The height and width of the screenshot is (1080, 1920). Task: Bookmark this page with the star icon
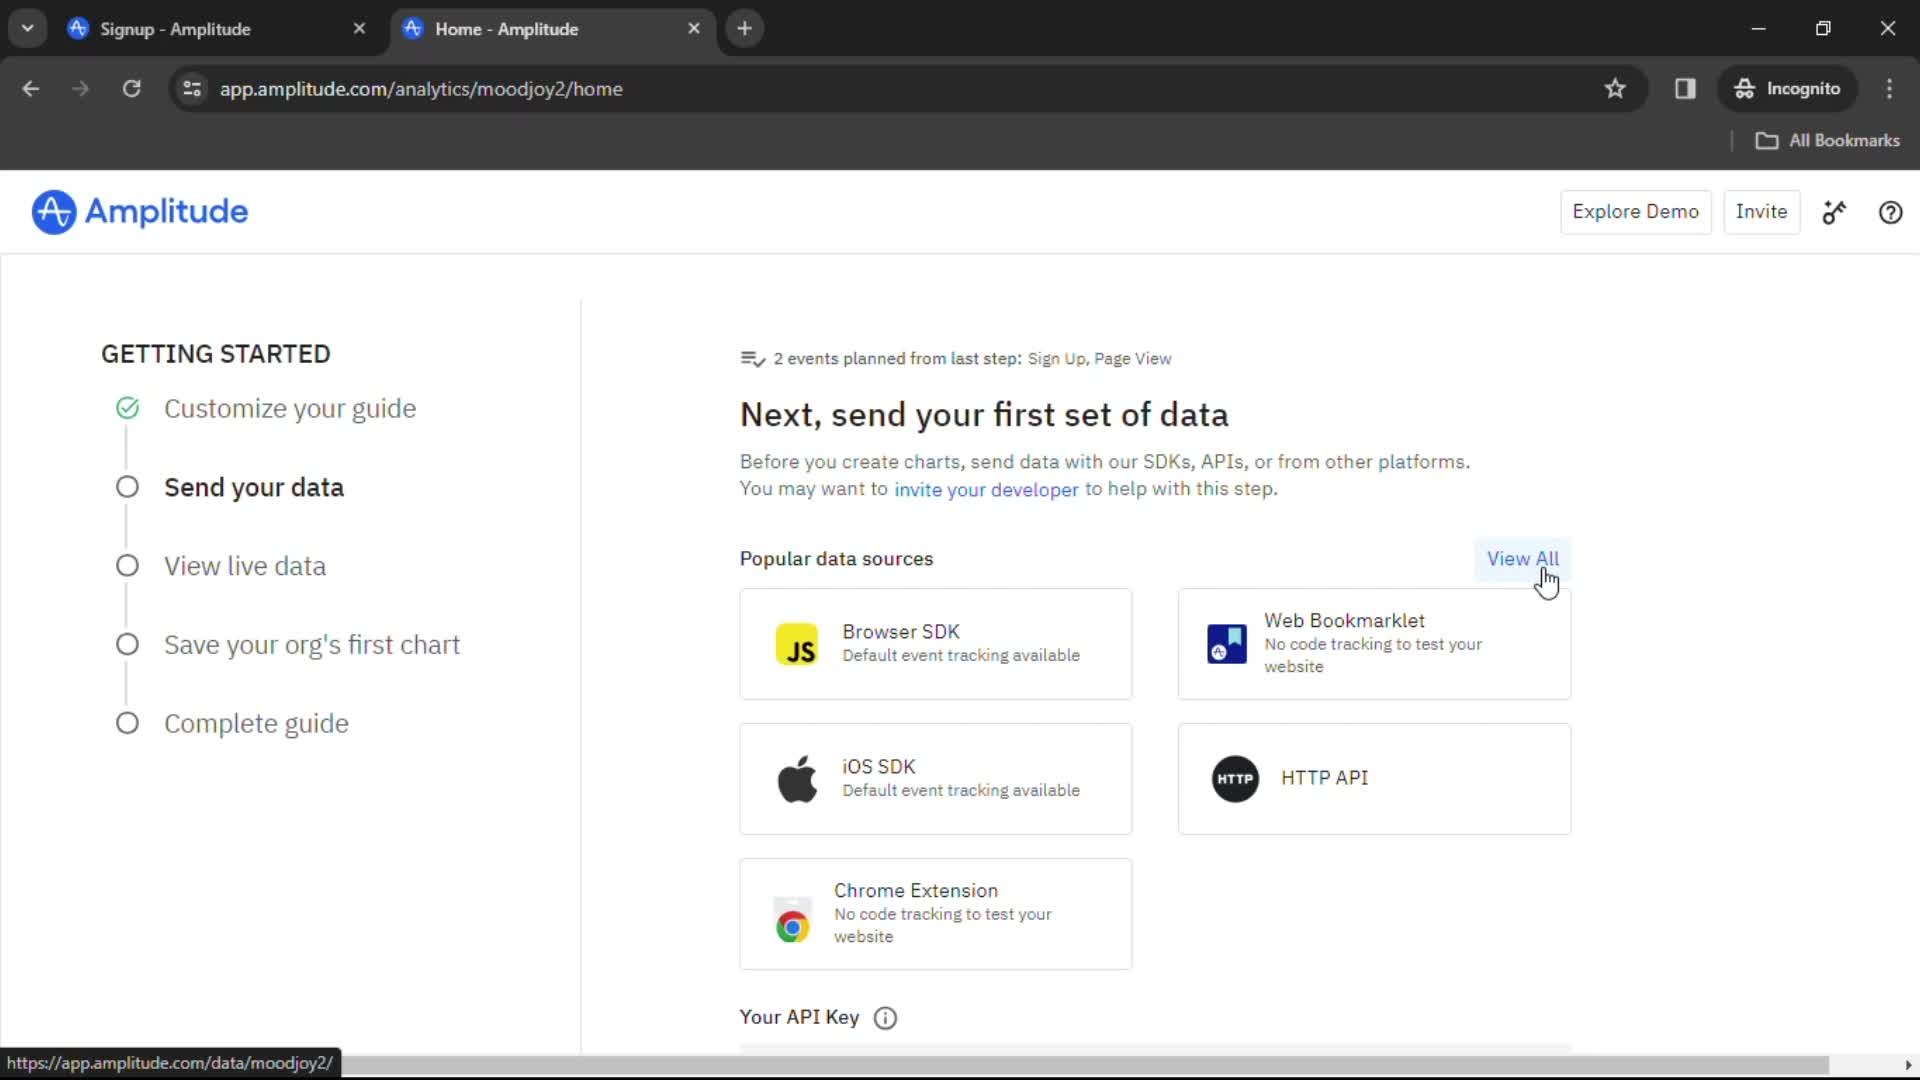[1615, 89]
